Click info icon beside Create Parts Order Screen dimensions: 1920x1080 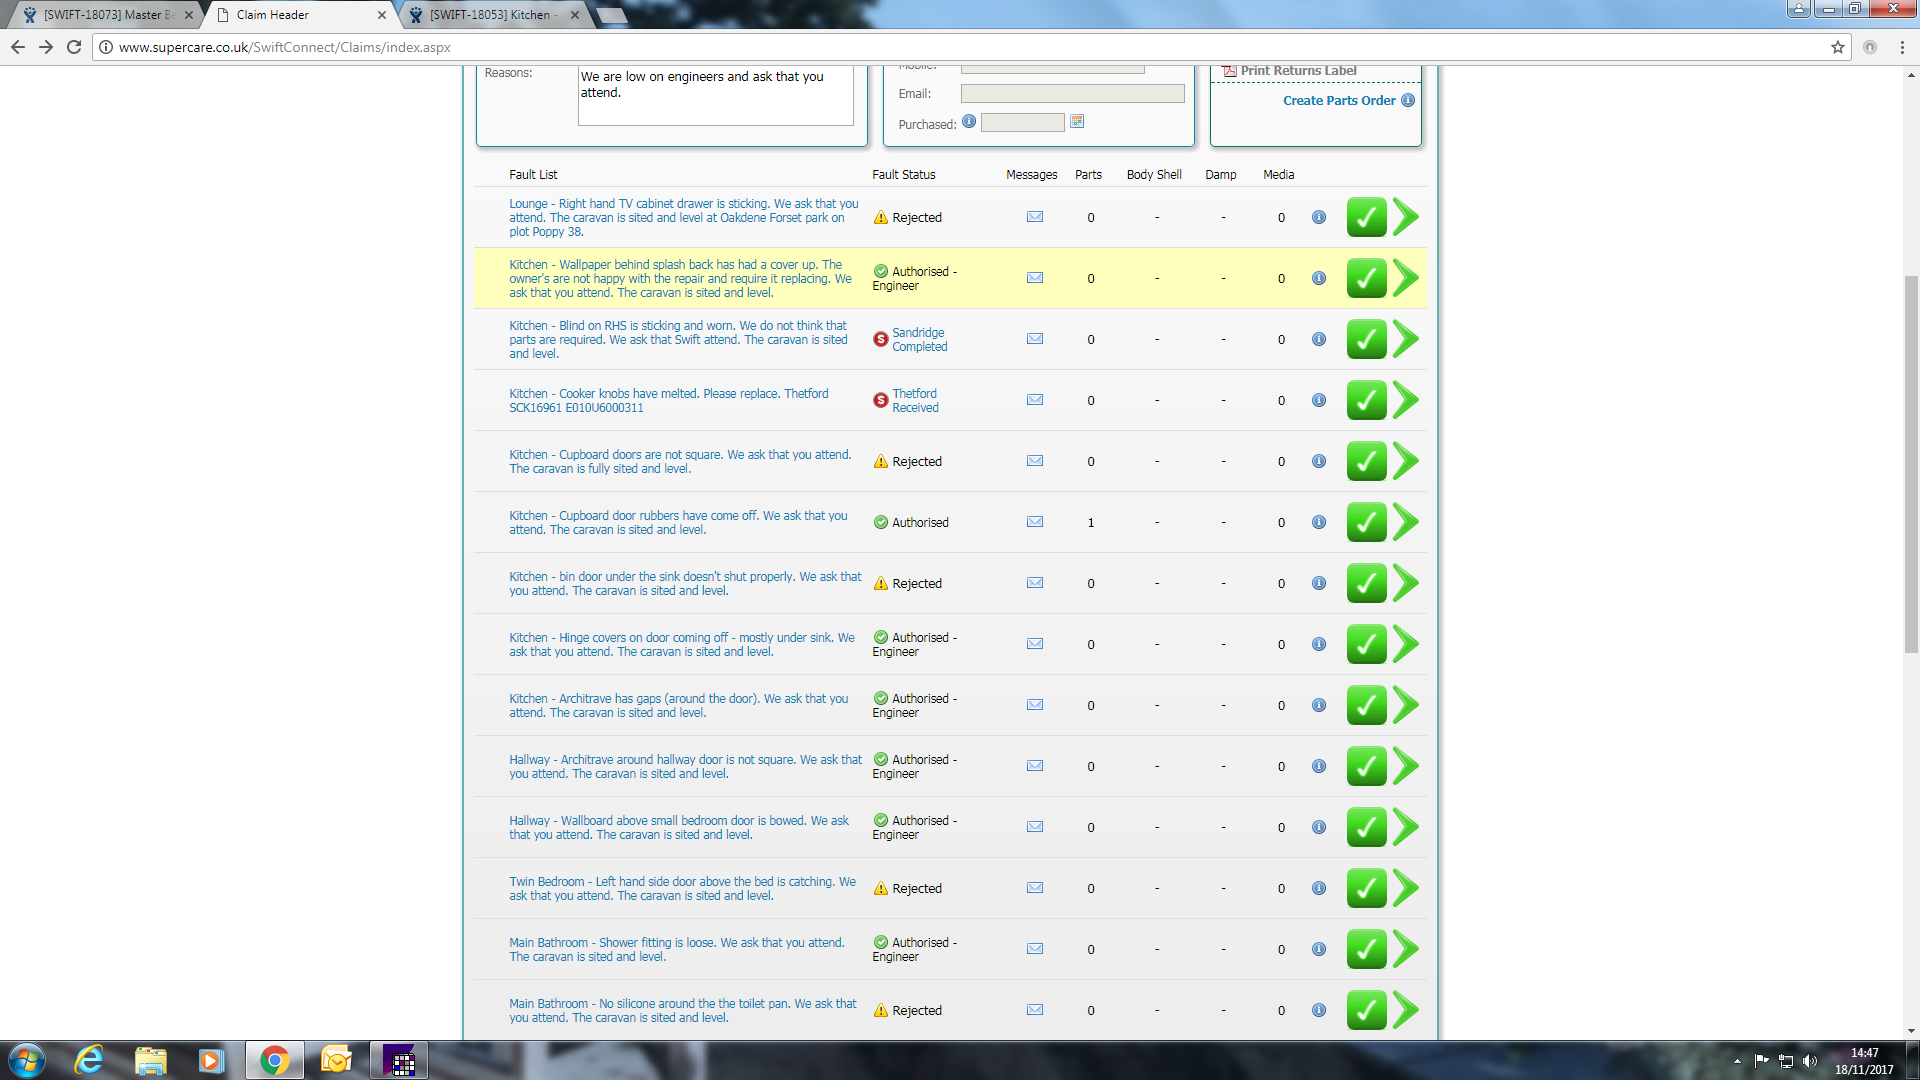[1408, 100]
